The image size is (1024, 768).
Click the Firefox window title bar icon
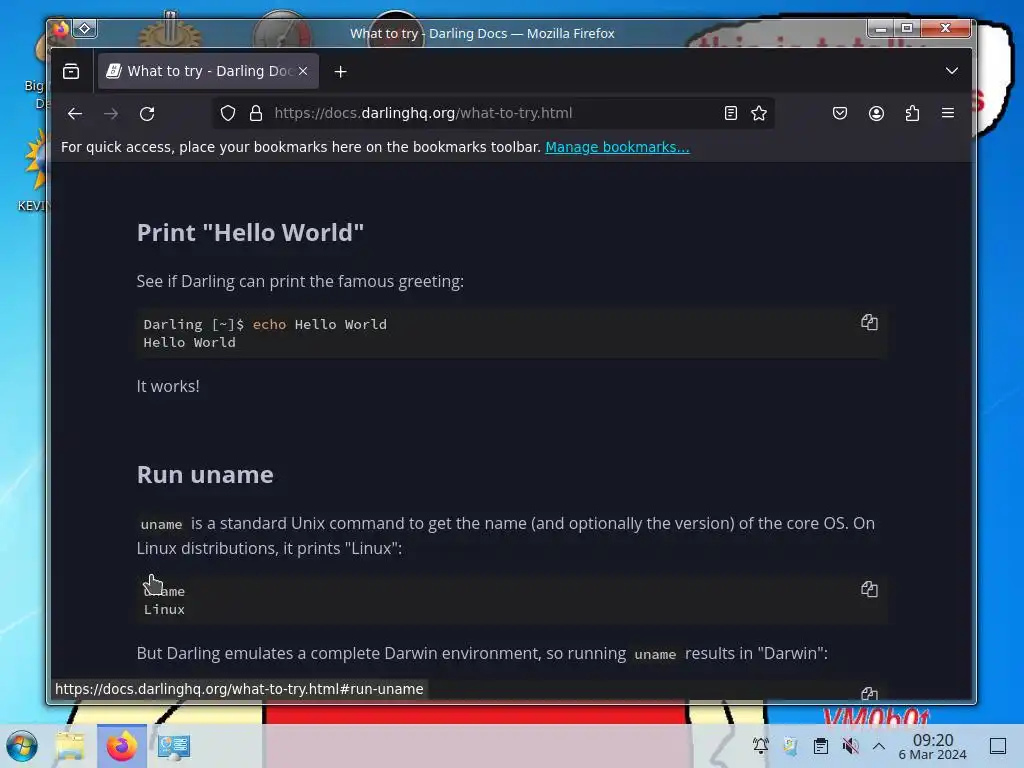coord(61,29)
